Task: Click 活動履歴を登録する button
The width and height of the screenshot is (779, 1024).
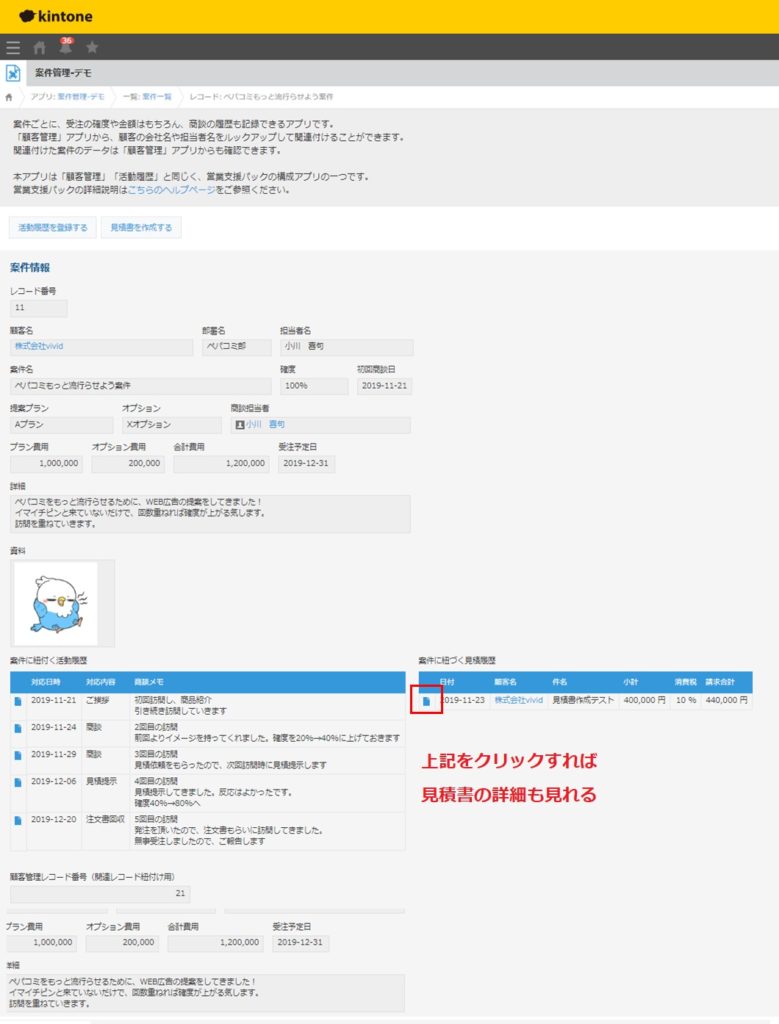Action: [x=53, y=227]
